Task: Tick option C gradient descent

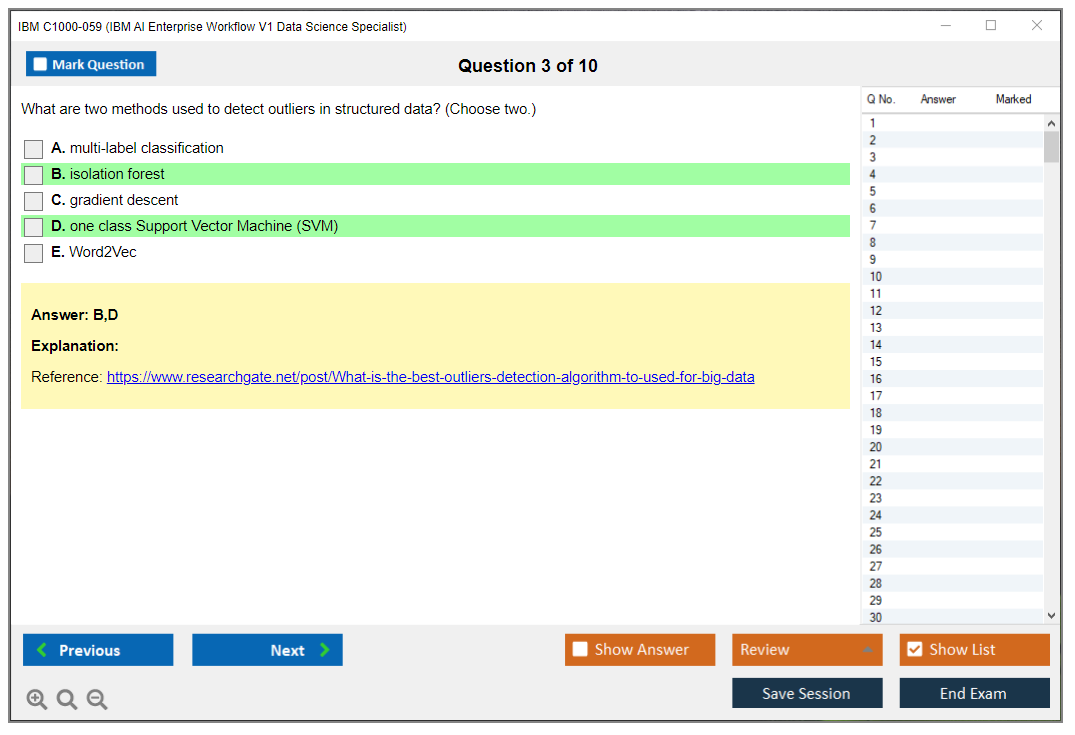Action: [x=34, y=201]
